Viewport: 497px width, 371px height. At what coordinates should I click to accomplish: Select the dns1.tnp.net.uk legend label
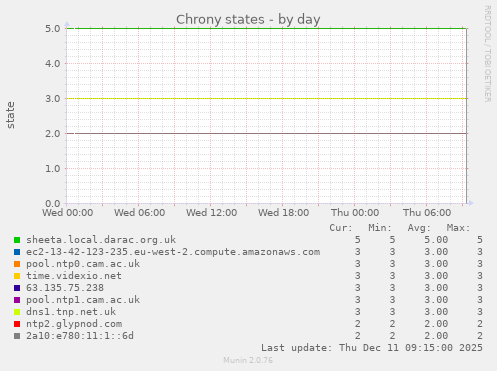pyautogui.click(x=71, y=312)
